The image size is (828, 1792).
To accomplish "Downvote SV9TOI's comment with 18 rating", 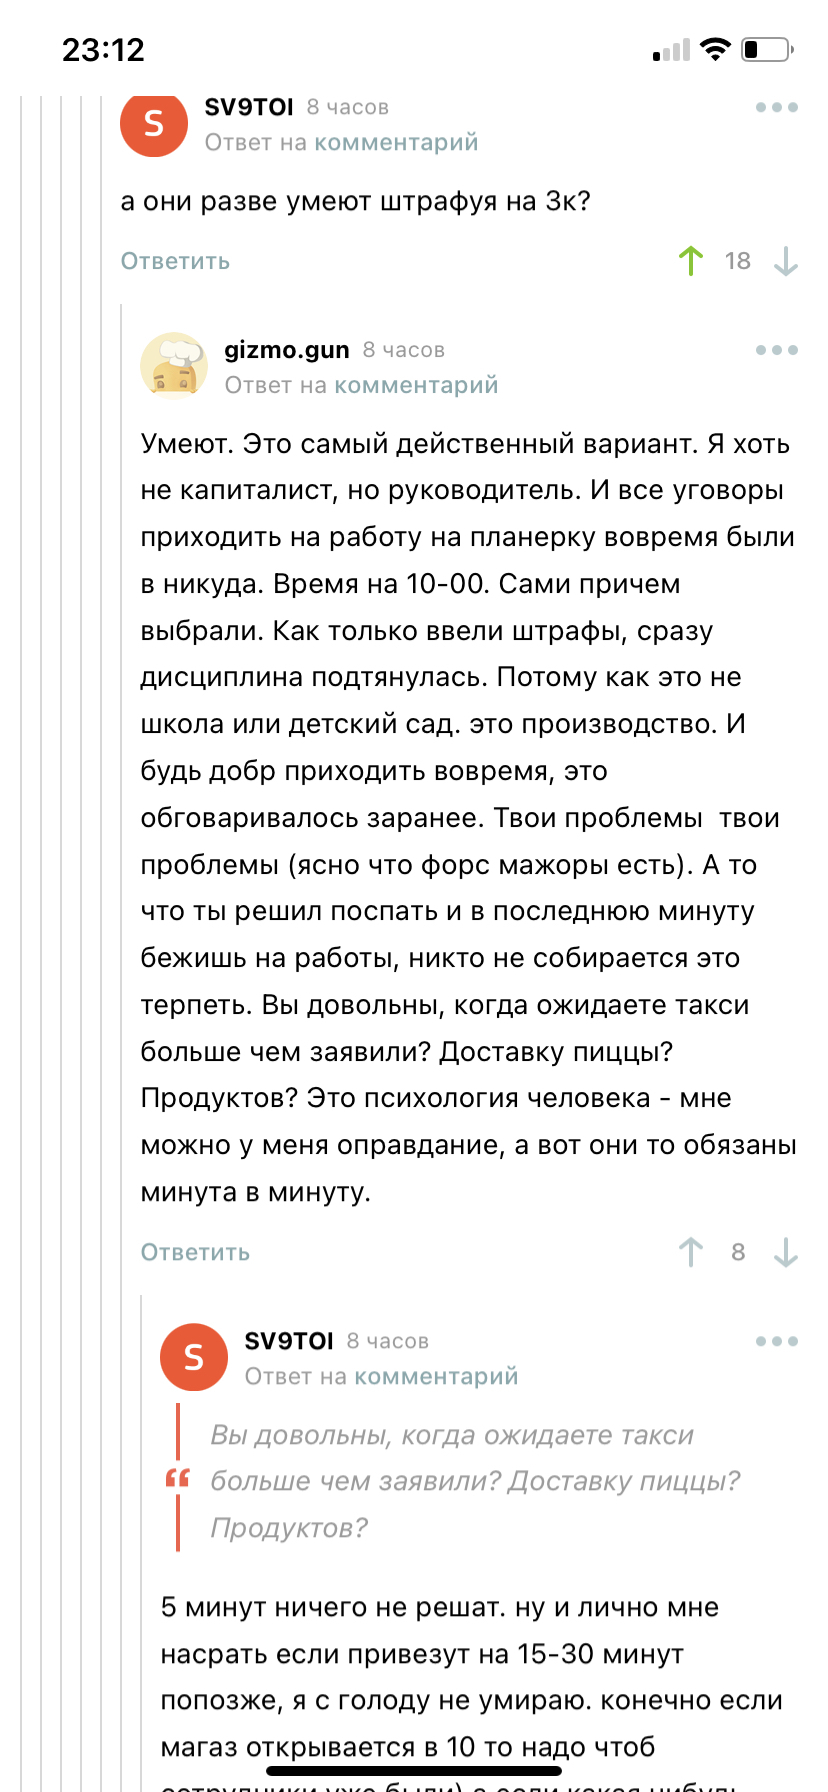I will point(786,261).
